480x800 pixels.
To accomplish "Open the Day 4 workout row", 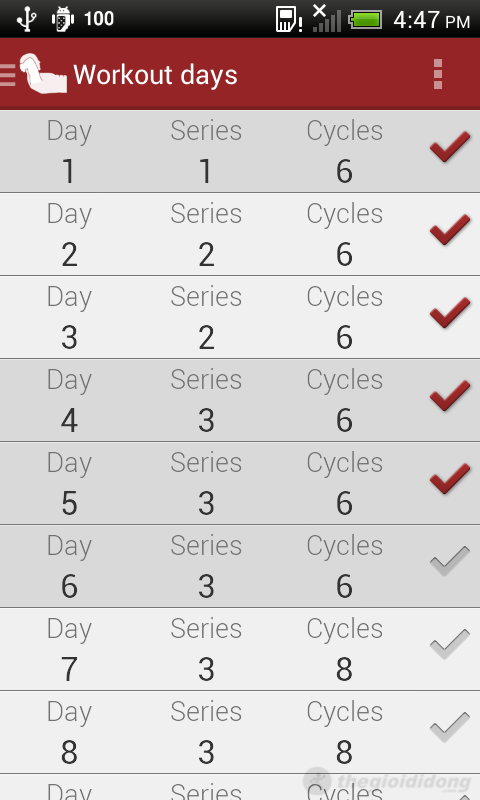I will 240,401.
